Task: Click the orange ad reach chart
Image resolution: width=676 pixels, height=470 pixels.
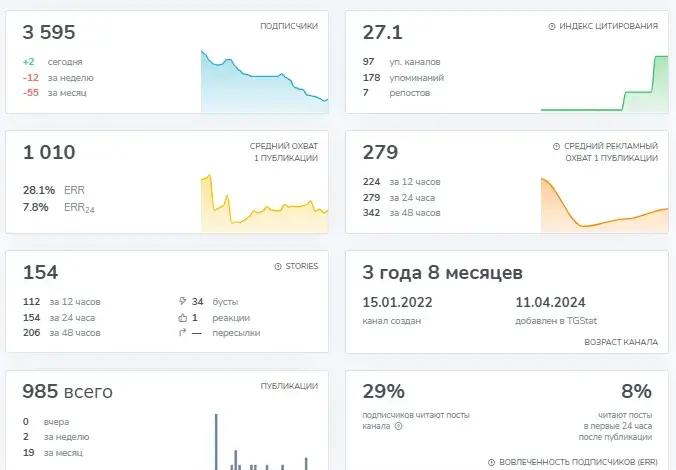Action: tap(604, 205)
